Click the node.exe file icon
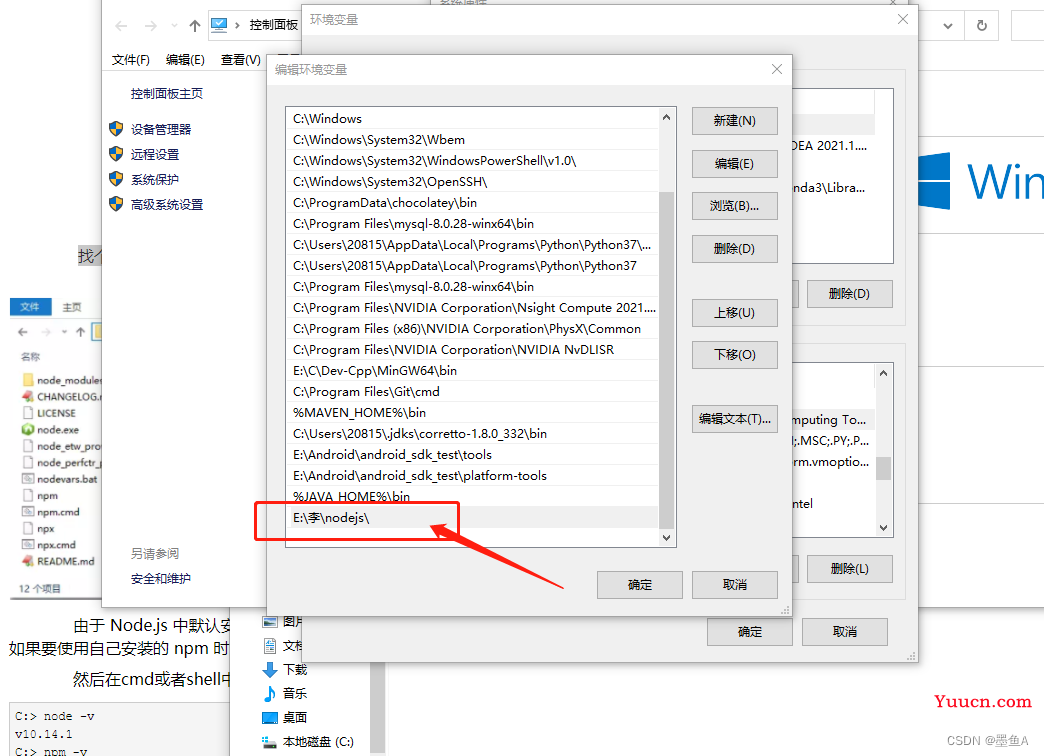The height and width of the screenshot is (756, 1044). tap(28, 430)
